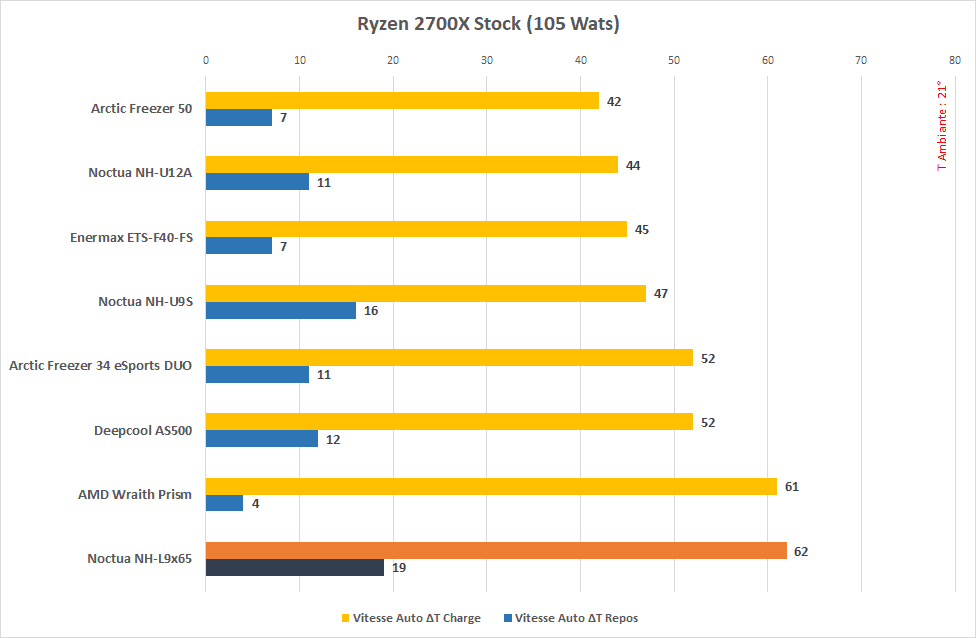
Task: Click the yellow AMD Wraith Prism charge bar
Action: [x=491, y=486]
